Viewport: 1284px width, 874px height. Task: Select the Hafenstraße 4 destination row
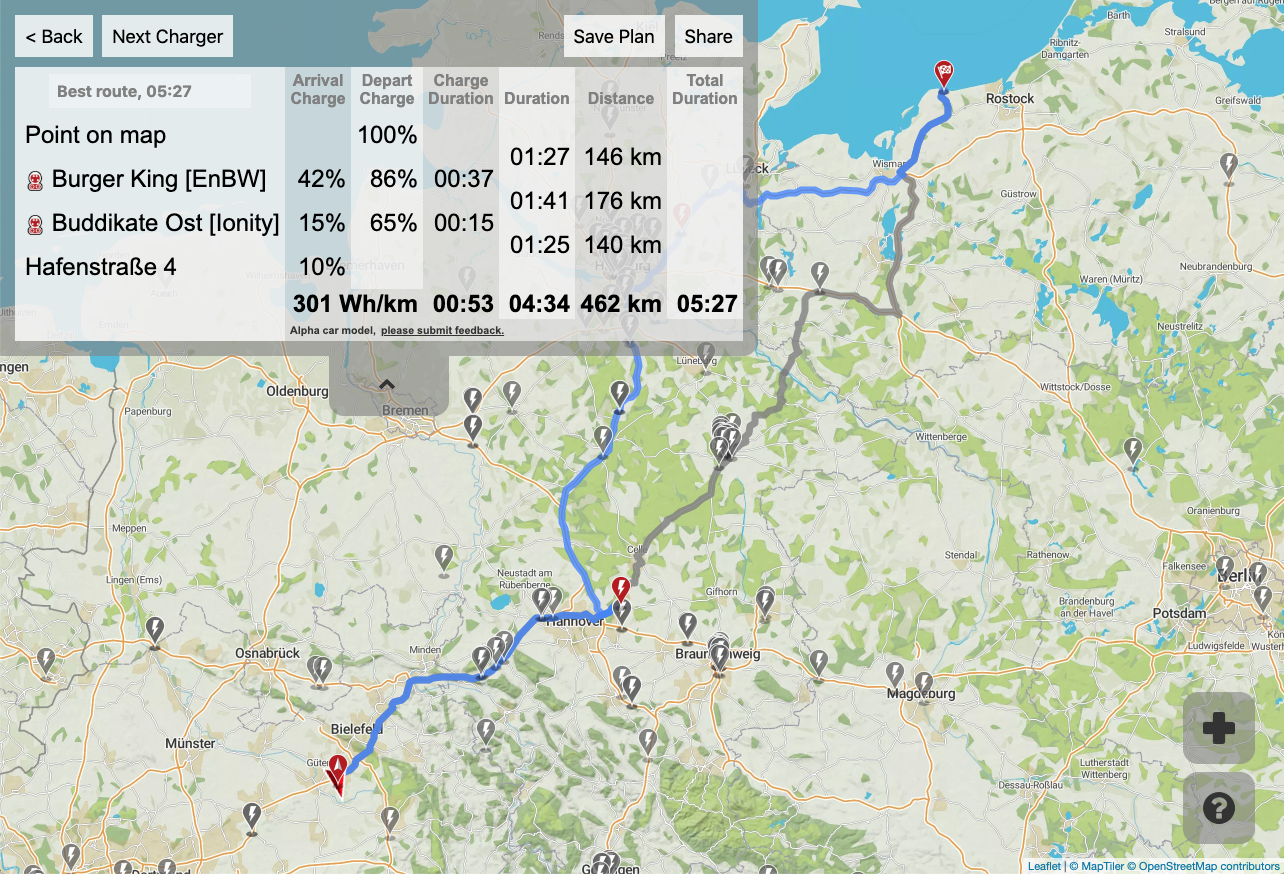tap(100, 267)
